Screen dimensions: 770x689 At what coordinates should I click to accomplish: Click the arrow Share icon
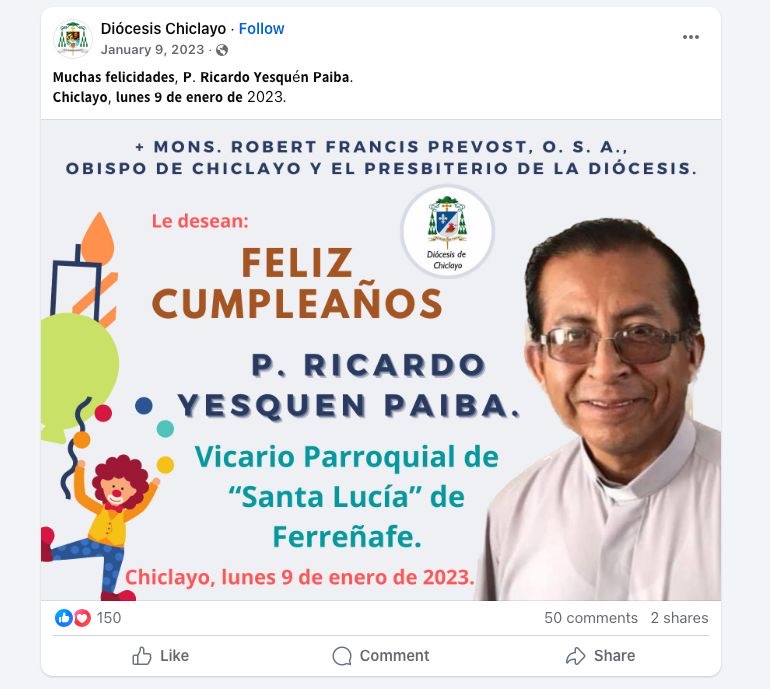click(576, 656)
